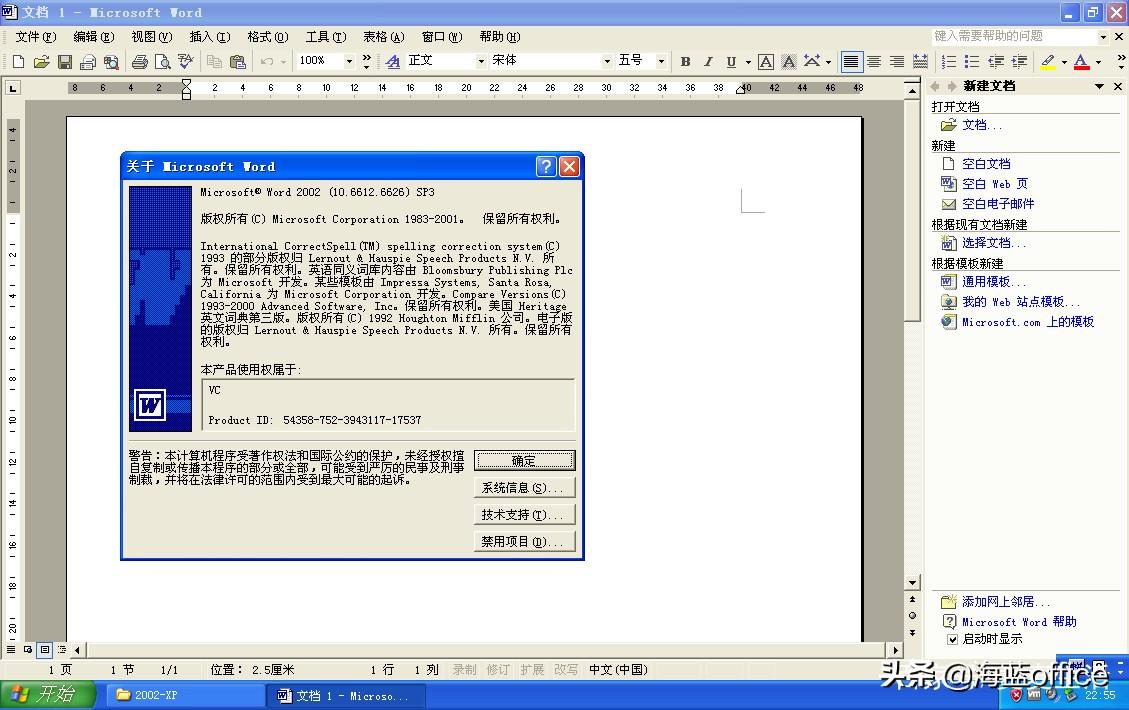1129x710 pixels.
Task: Click the Print Preview icon
Action: tap(163, 62)
